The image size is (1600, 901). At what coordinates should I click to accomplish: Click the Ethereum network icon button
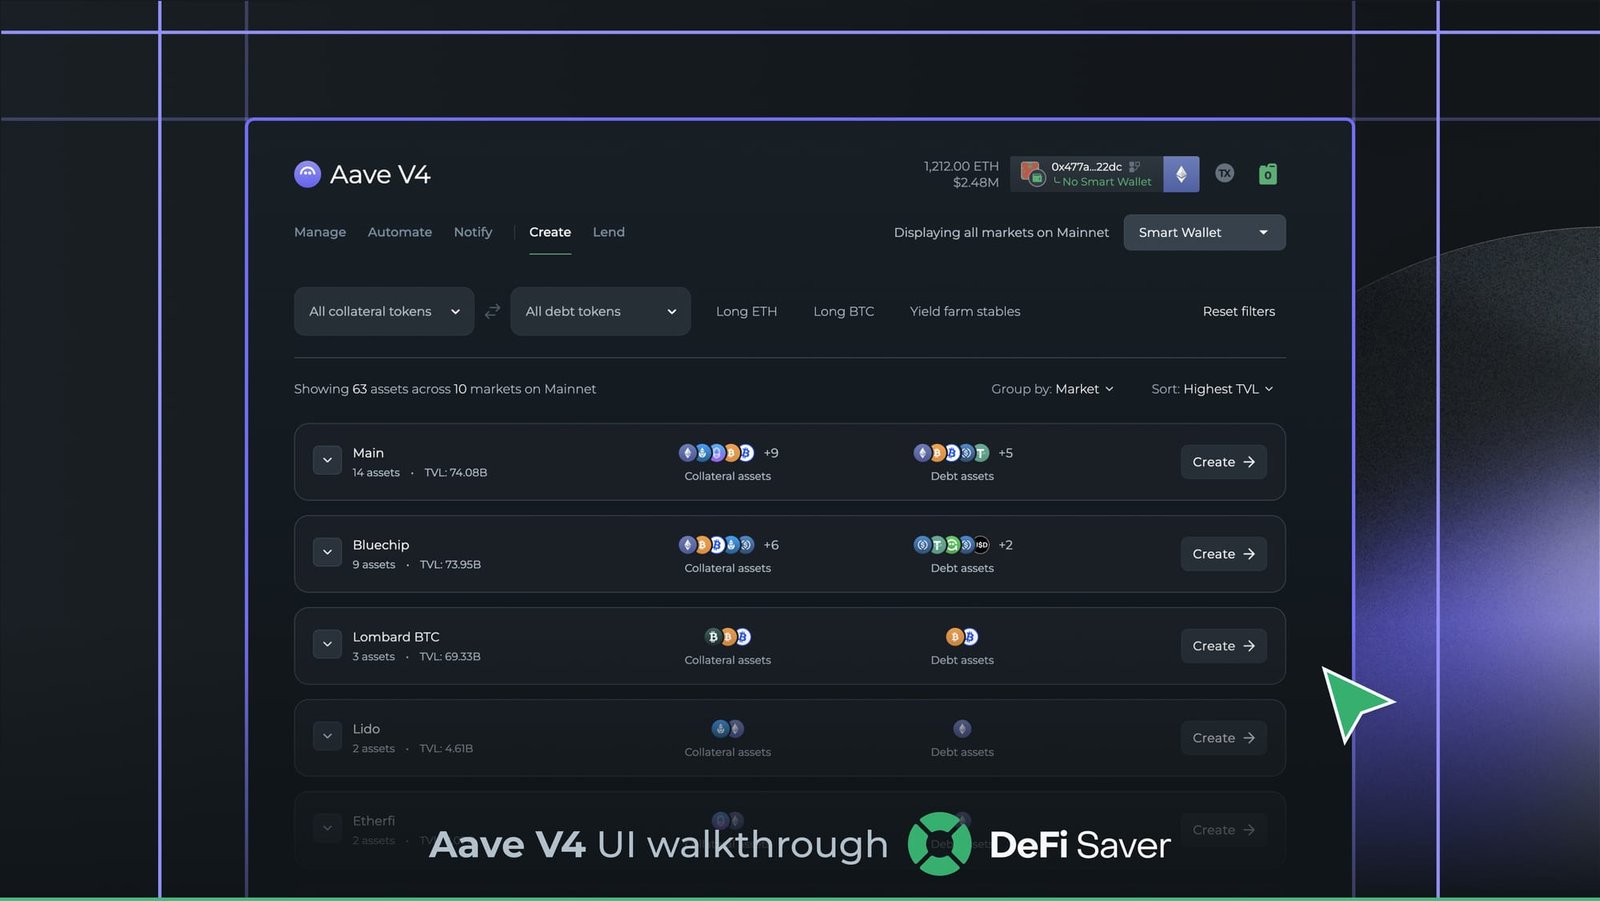point(1181,174)
